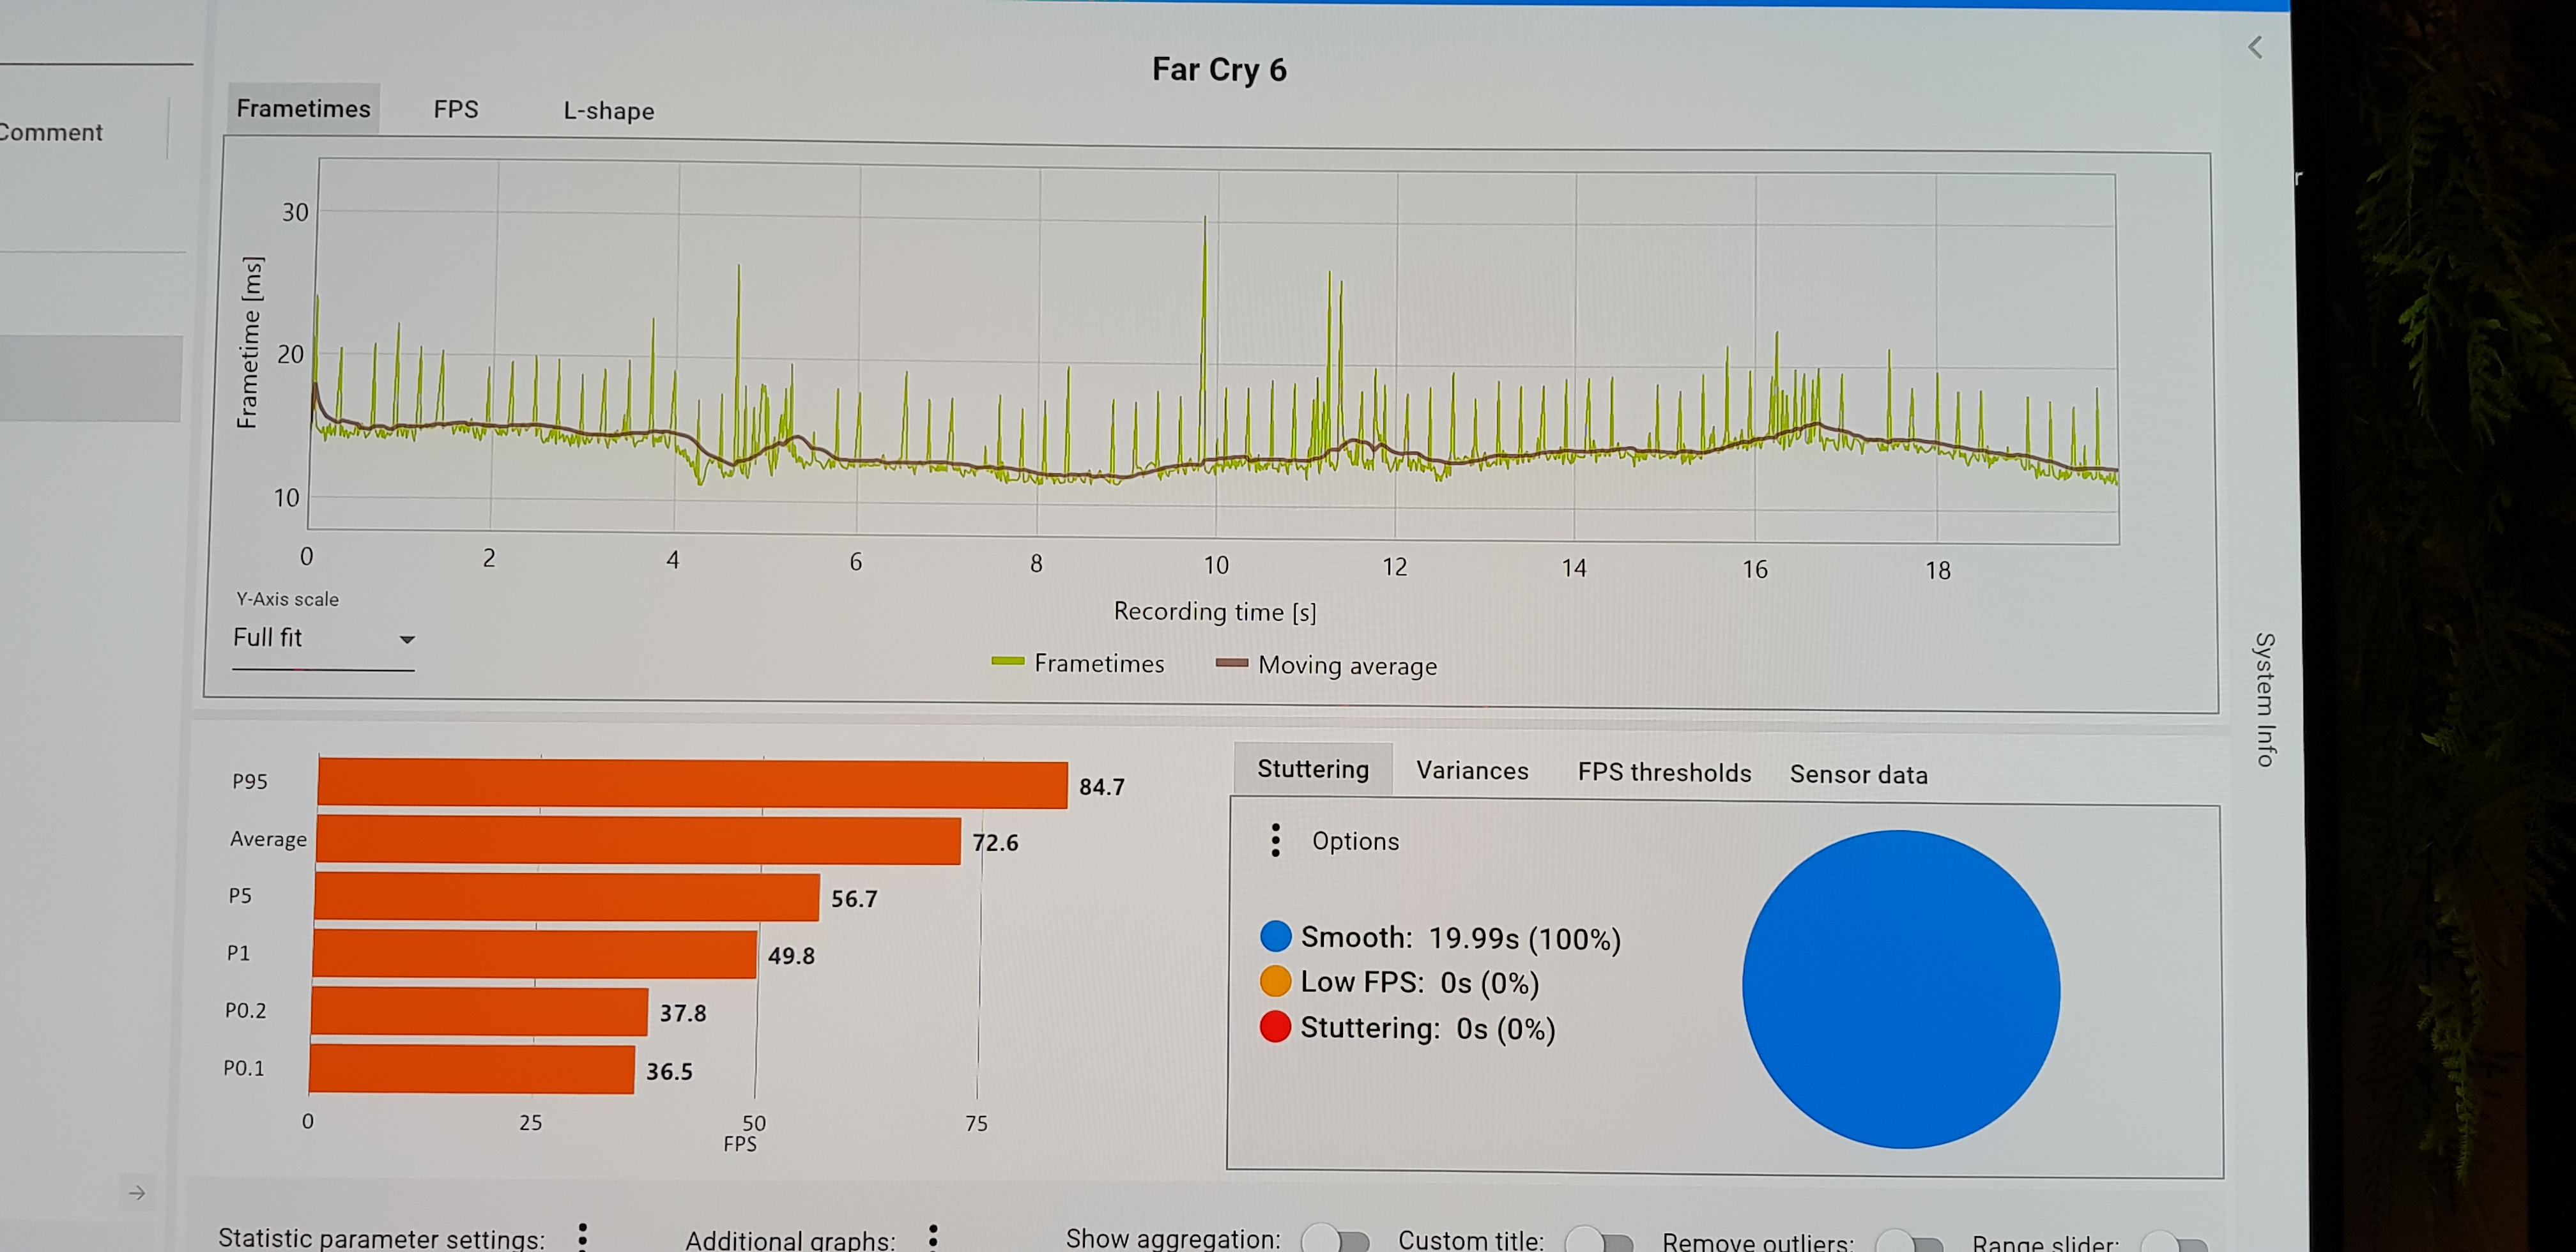This screenshot has height=1252, width=2576.
Task: Click the Comment column header
Action: pyautogui.click(x=51, y=132)
